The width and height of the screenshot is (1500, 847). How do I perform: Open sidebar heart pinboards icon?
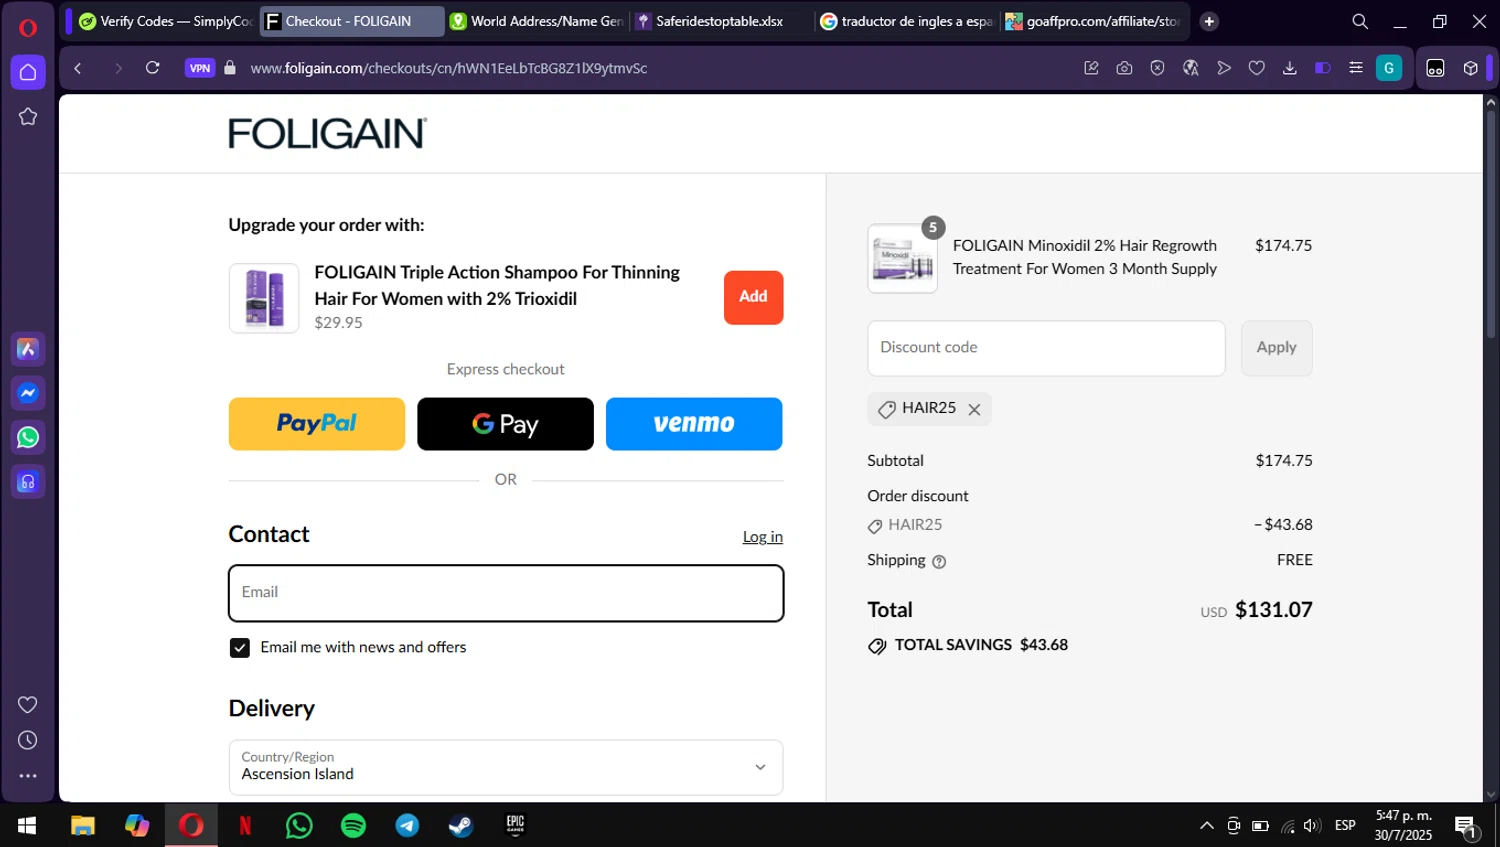tap(28, 704)
